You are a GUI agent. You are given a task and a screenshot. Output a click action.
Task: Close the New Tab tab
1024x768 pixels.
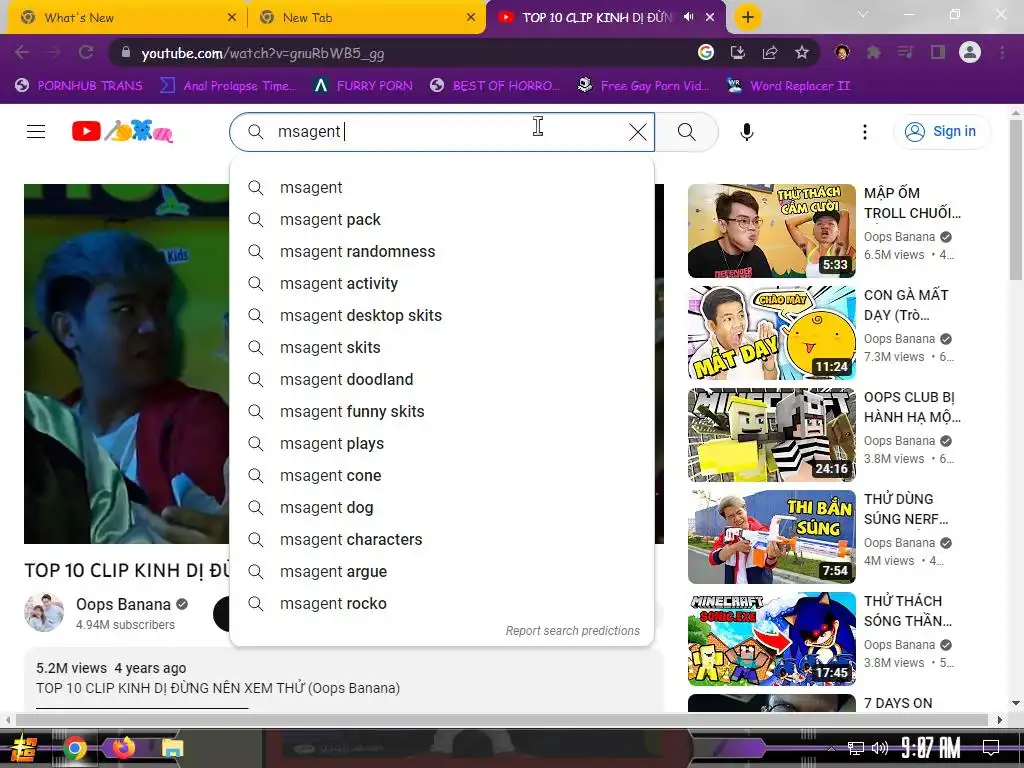click(471, 18)
